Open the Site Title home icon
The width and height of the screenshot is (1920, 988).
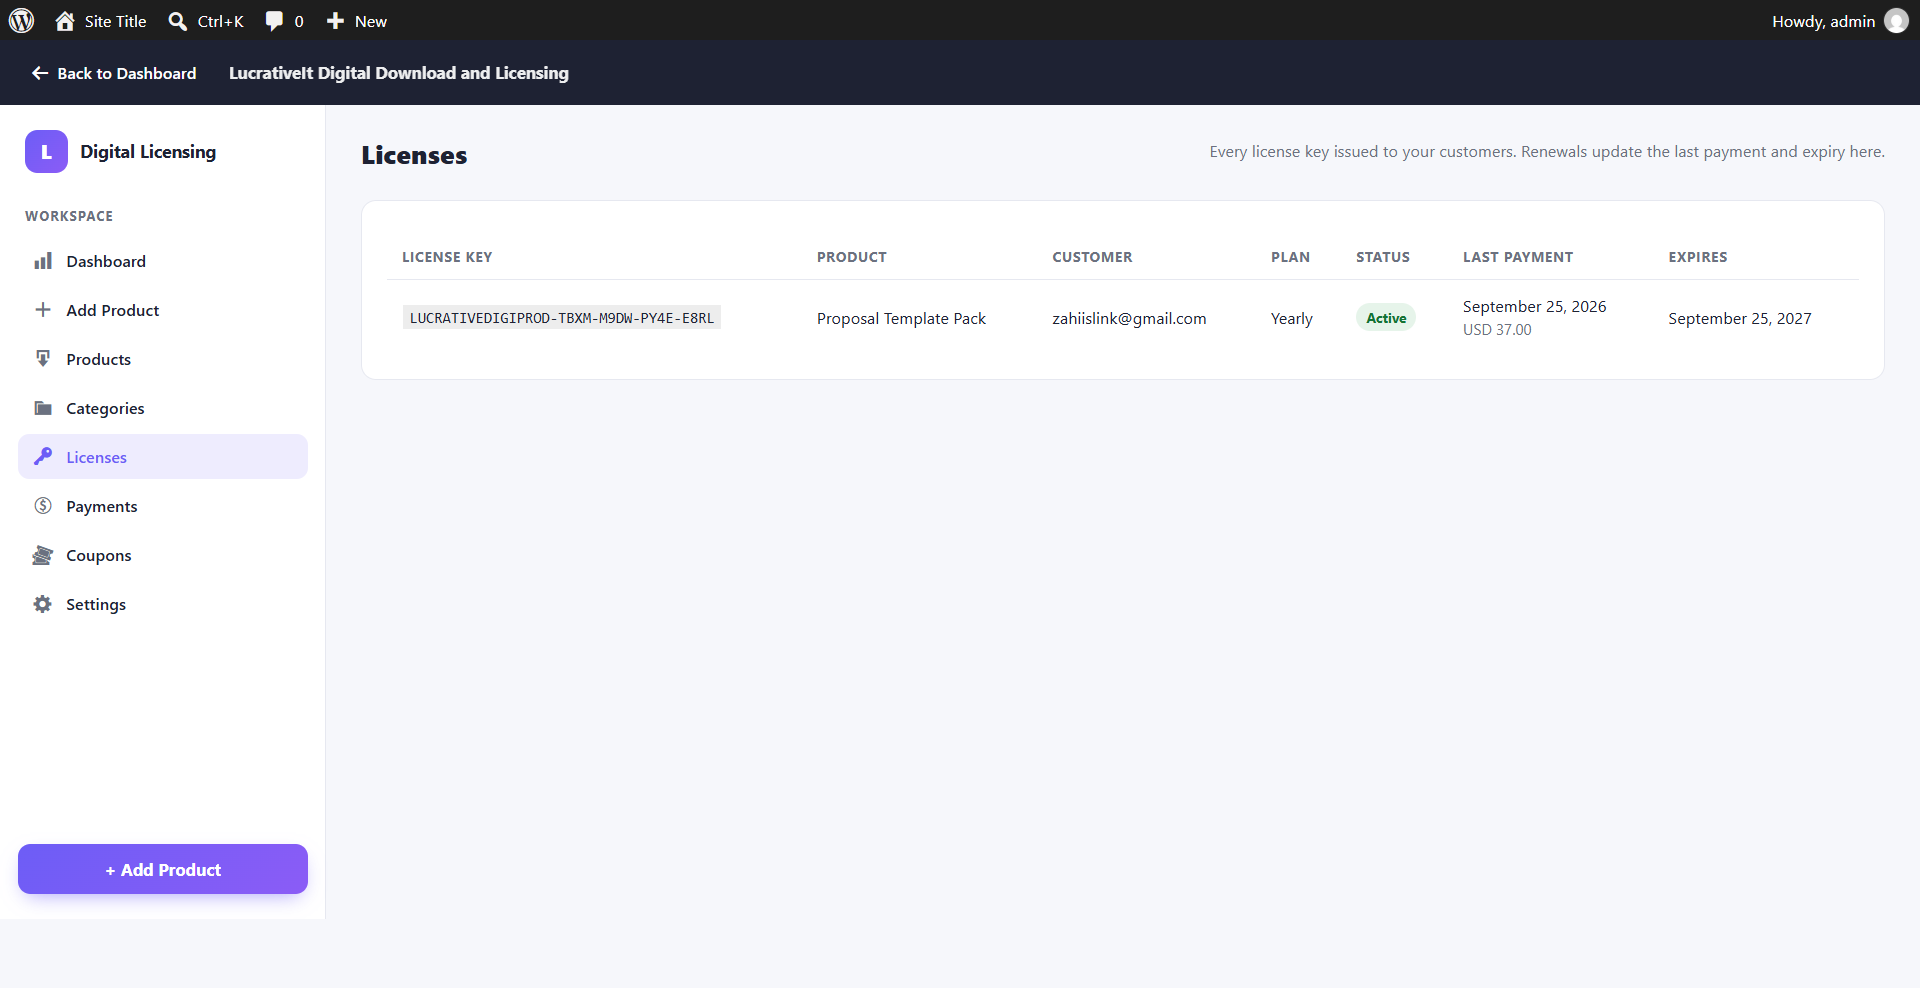tap(65, 21)
